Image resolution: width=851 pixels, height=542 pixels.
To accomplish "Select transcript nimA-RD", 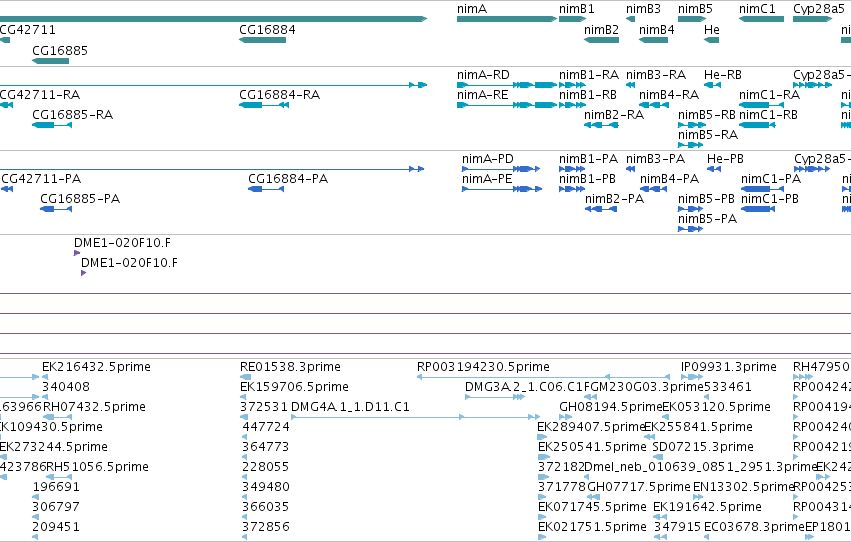I will tap(507, 85).
